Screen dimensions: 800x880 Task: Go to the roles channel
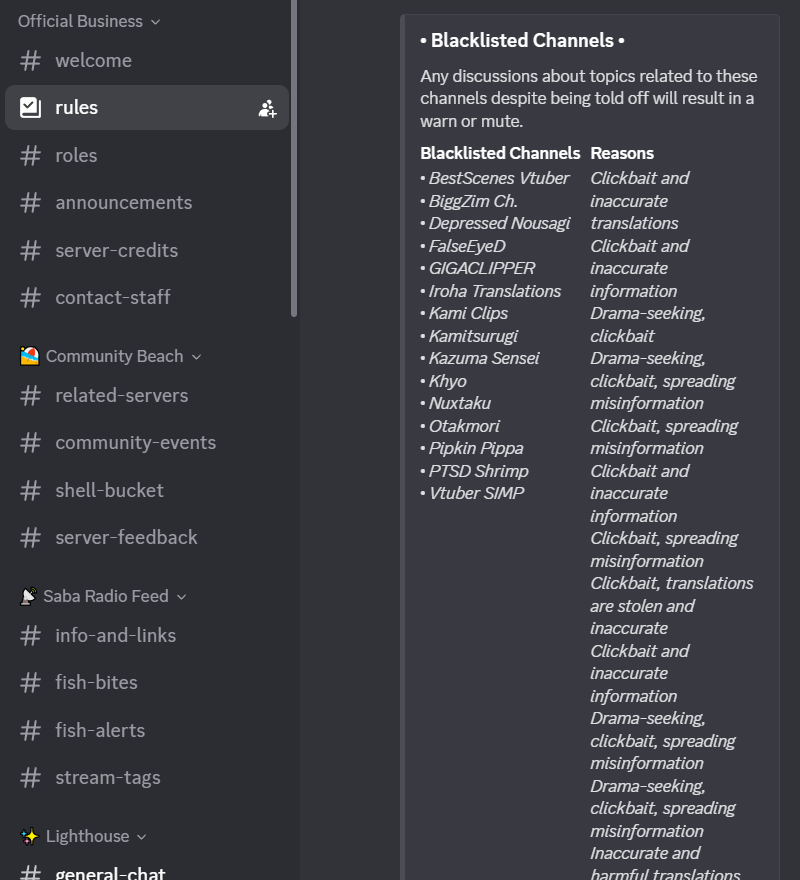76,156
